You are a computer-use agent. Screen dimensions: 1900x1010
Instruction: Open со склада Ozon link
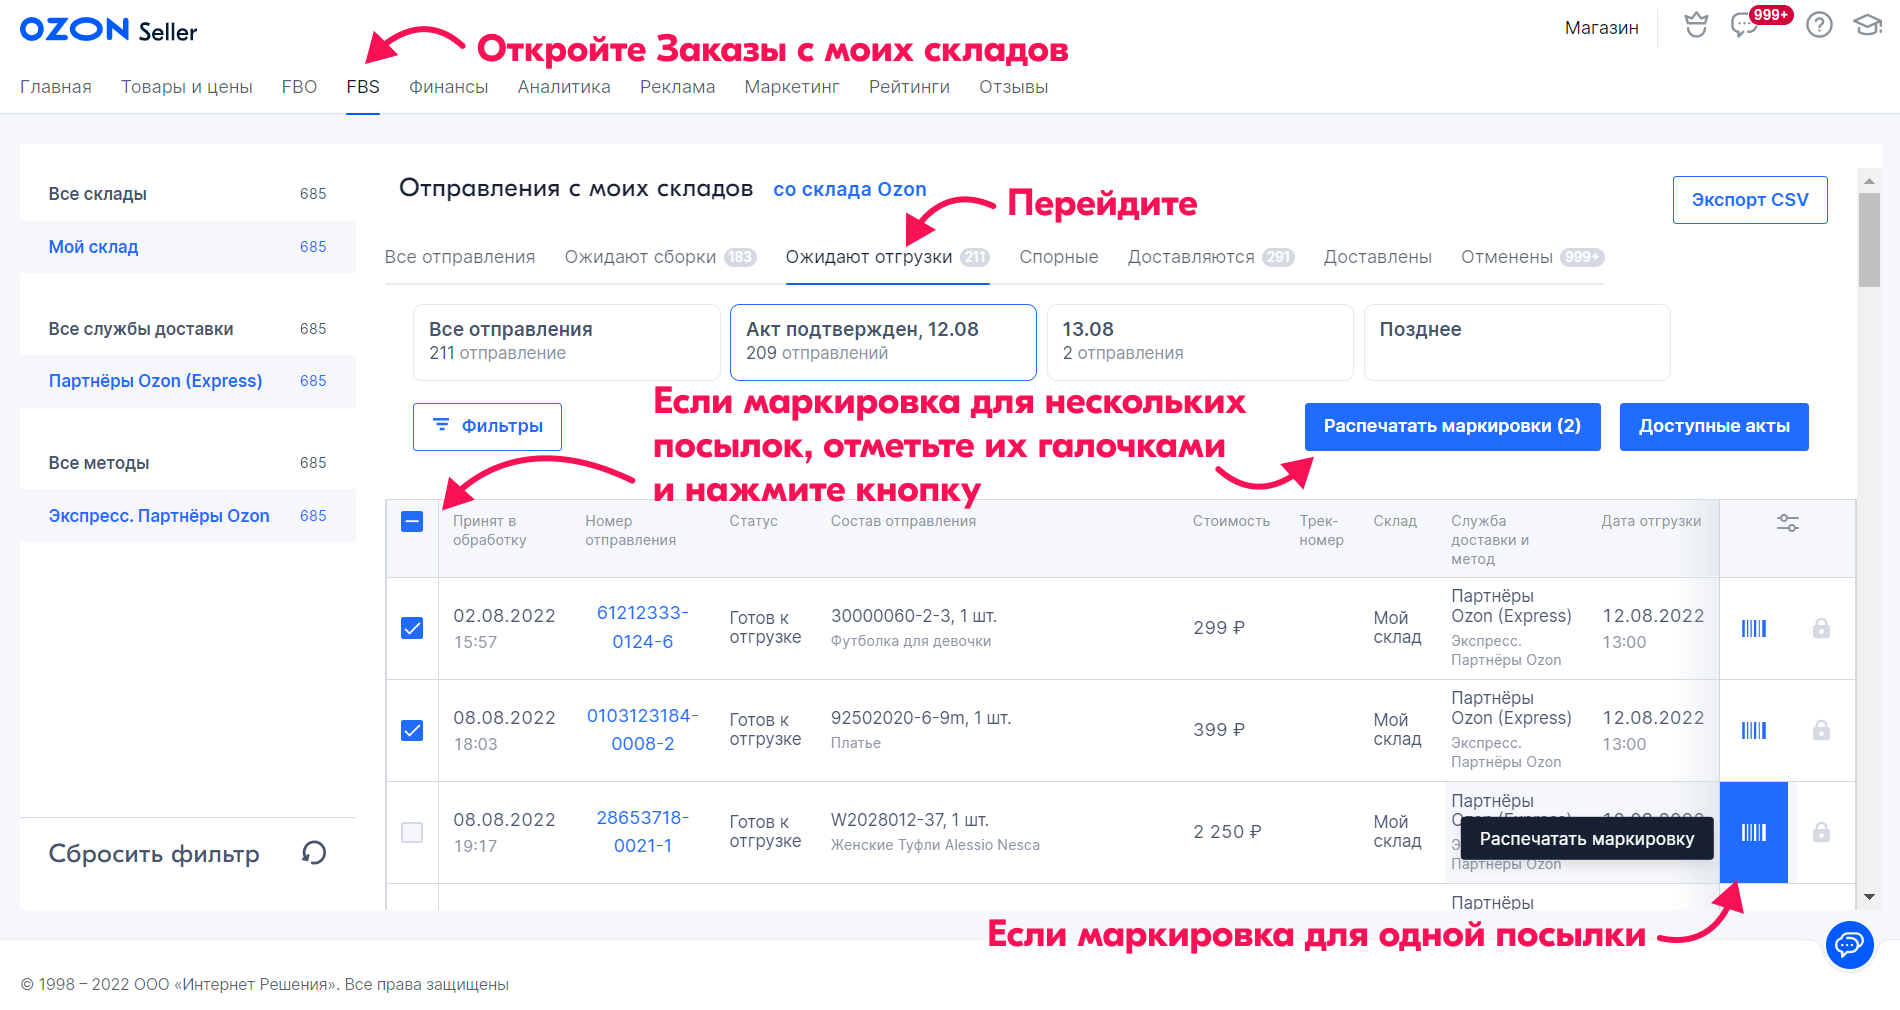click(850, 189)
